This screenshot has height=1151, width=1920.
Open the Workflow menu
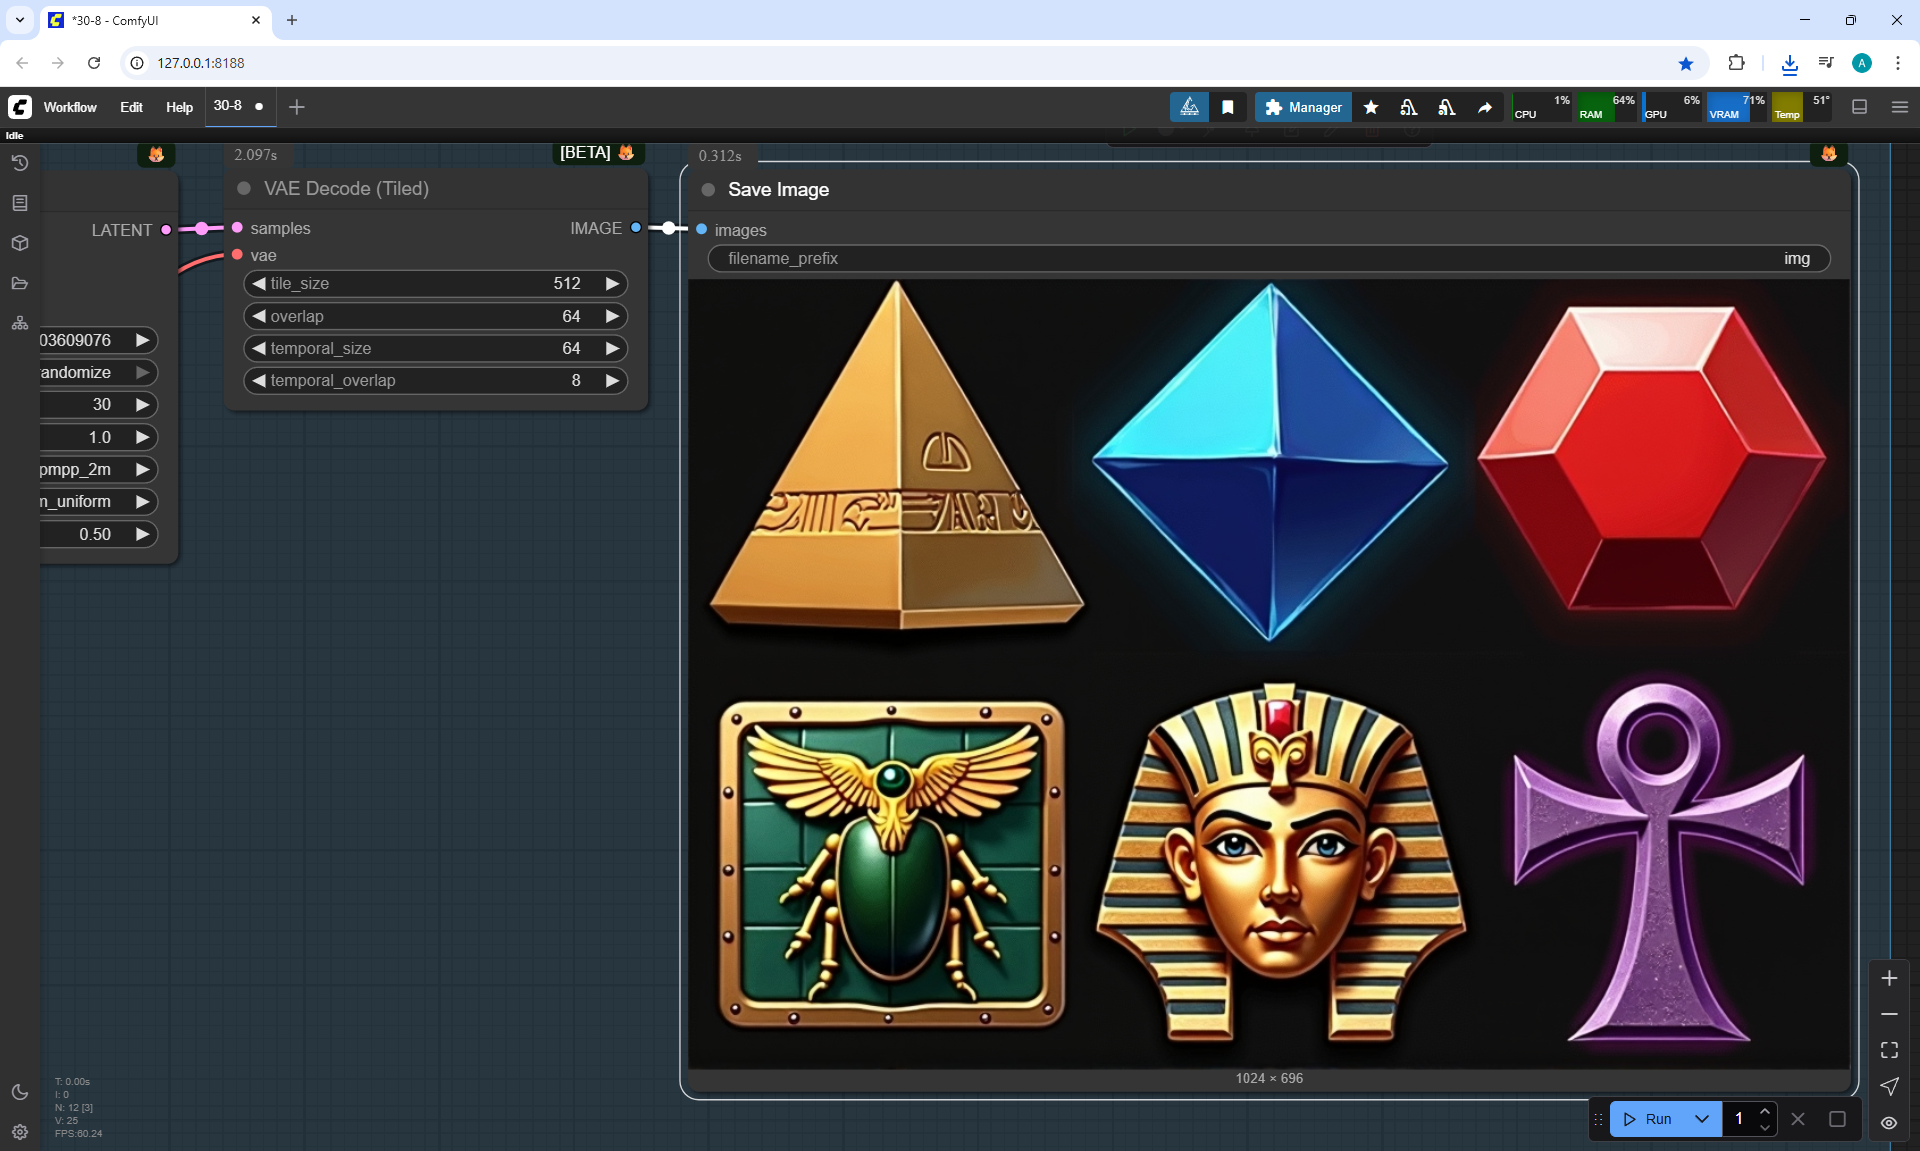click(70, 107)
